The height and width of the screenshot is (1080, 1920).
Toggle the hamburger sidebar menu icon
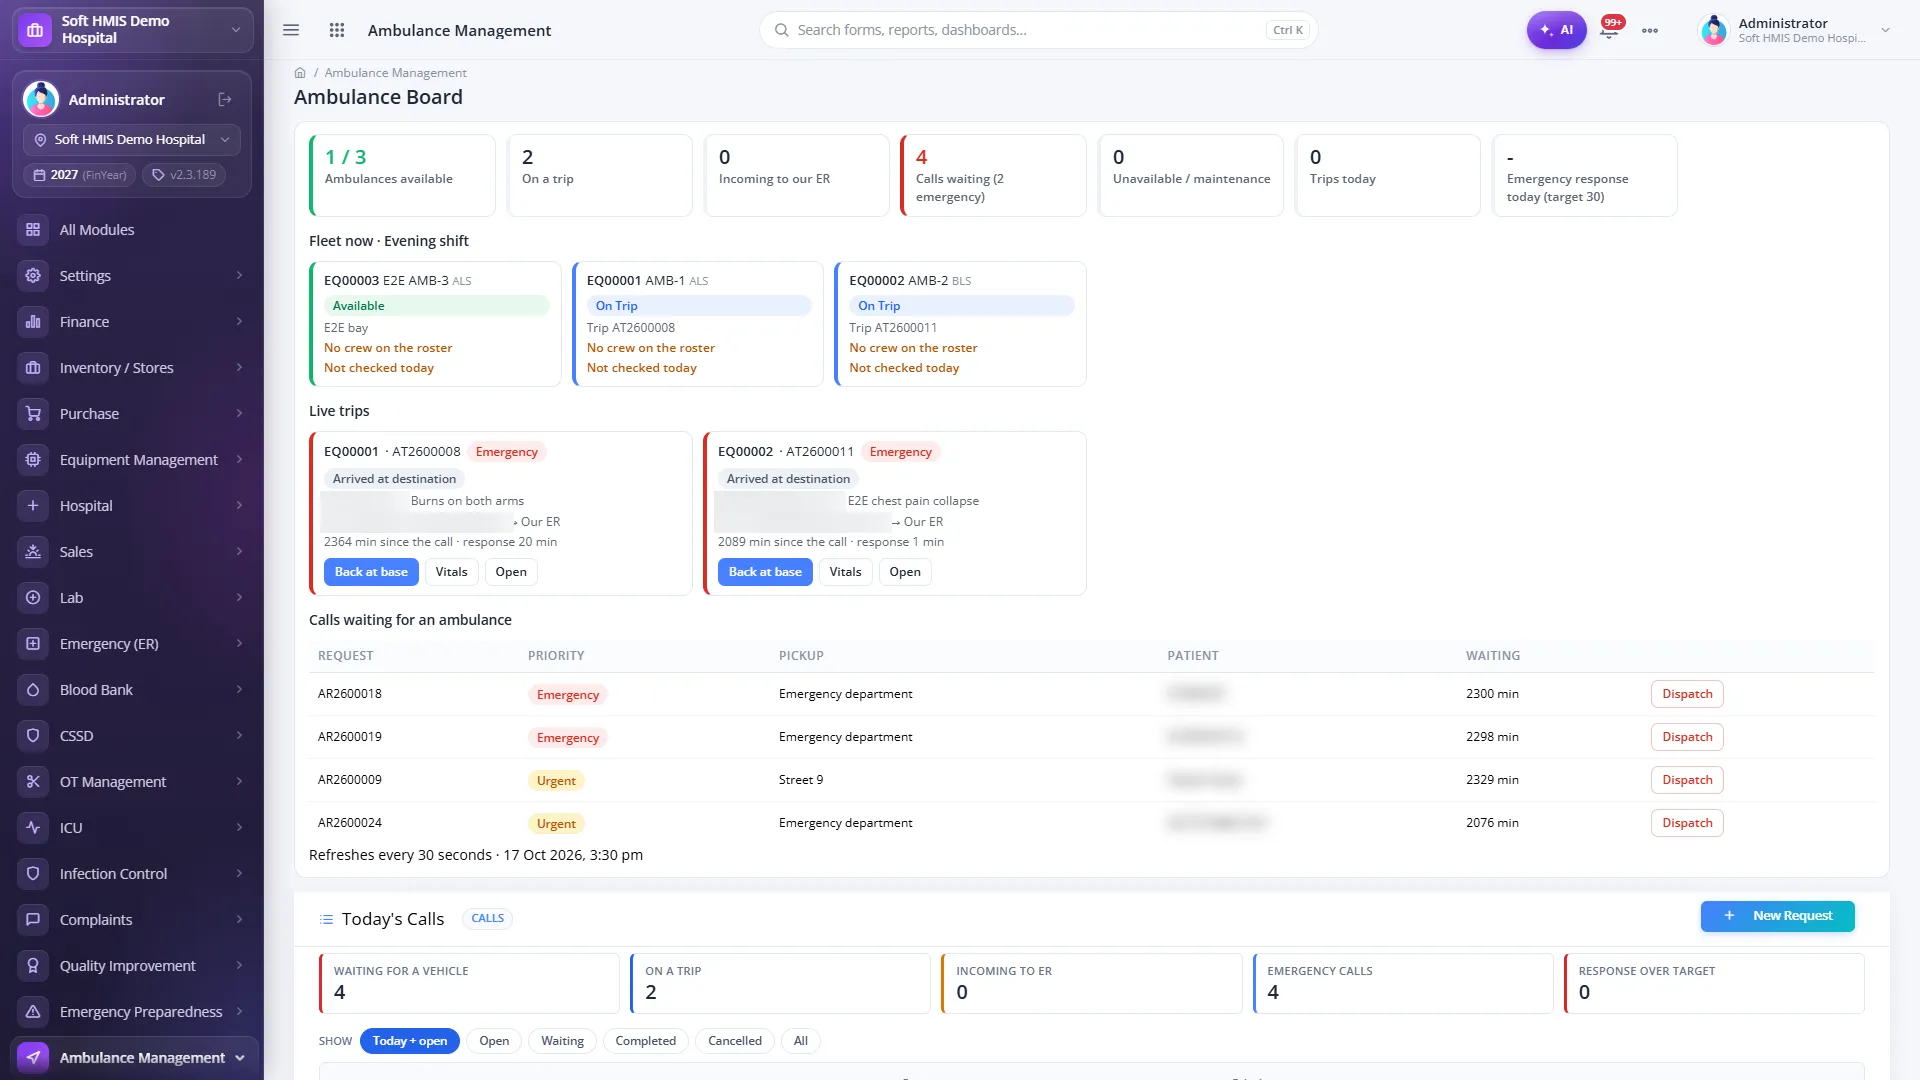291,30
